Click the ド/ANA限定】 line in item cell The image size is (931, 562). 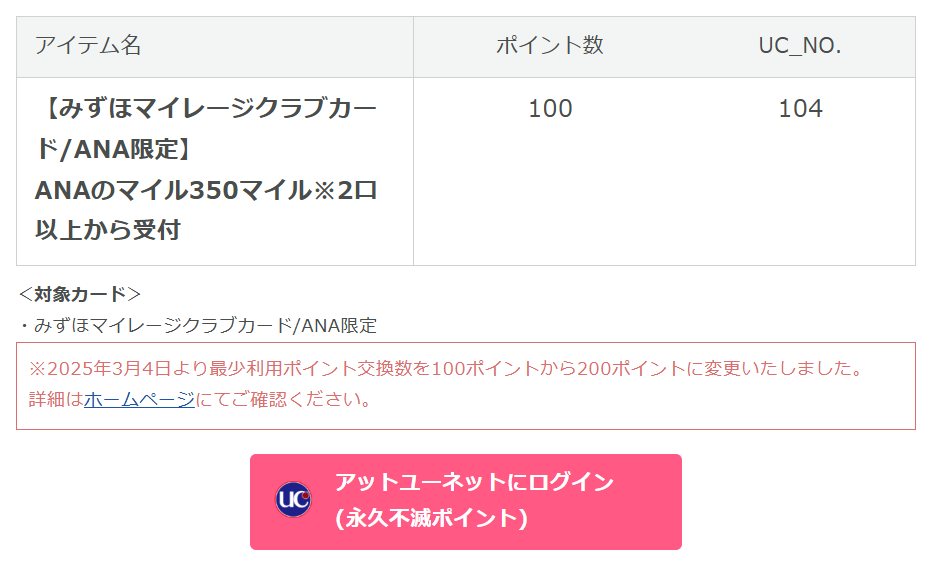pyautogui.click(x=113, y=150)
